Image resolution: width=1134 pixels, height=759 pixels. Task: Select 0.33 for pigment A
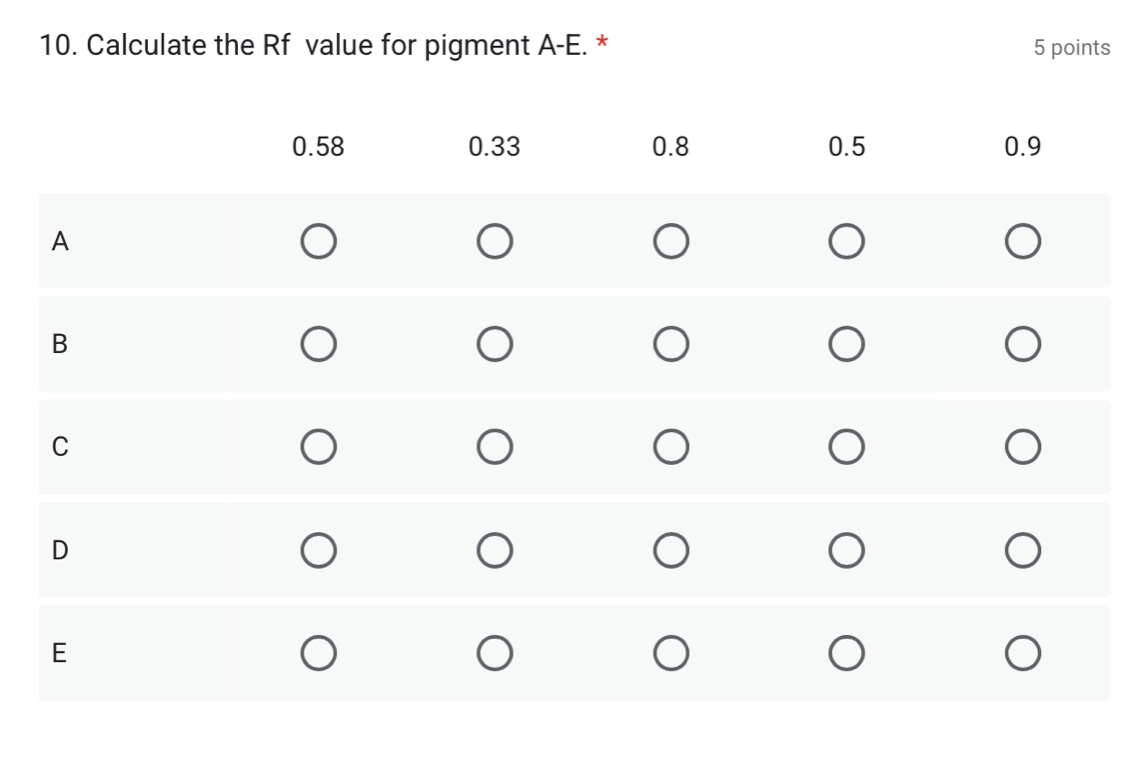(494, 242)
